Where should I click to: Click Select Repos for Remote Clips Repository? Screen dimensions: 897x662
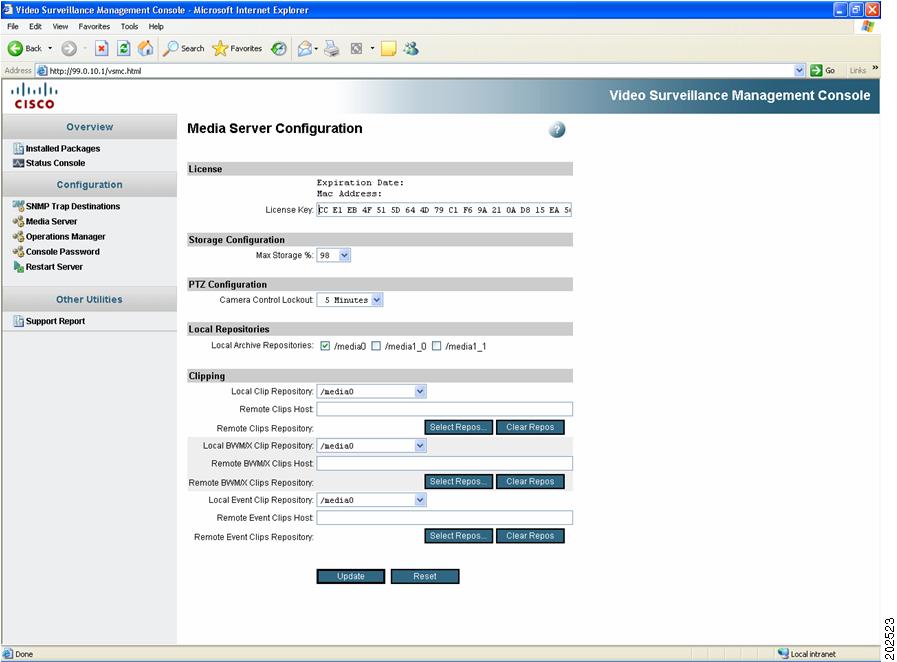(x=458, y=427)
